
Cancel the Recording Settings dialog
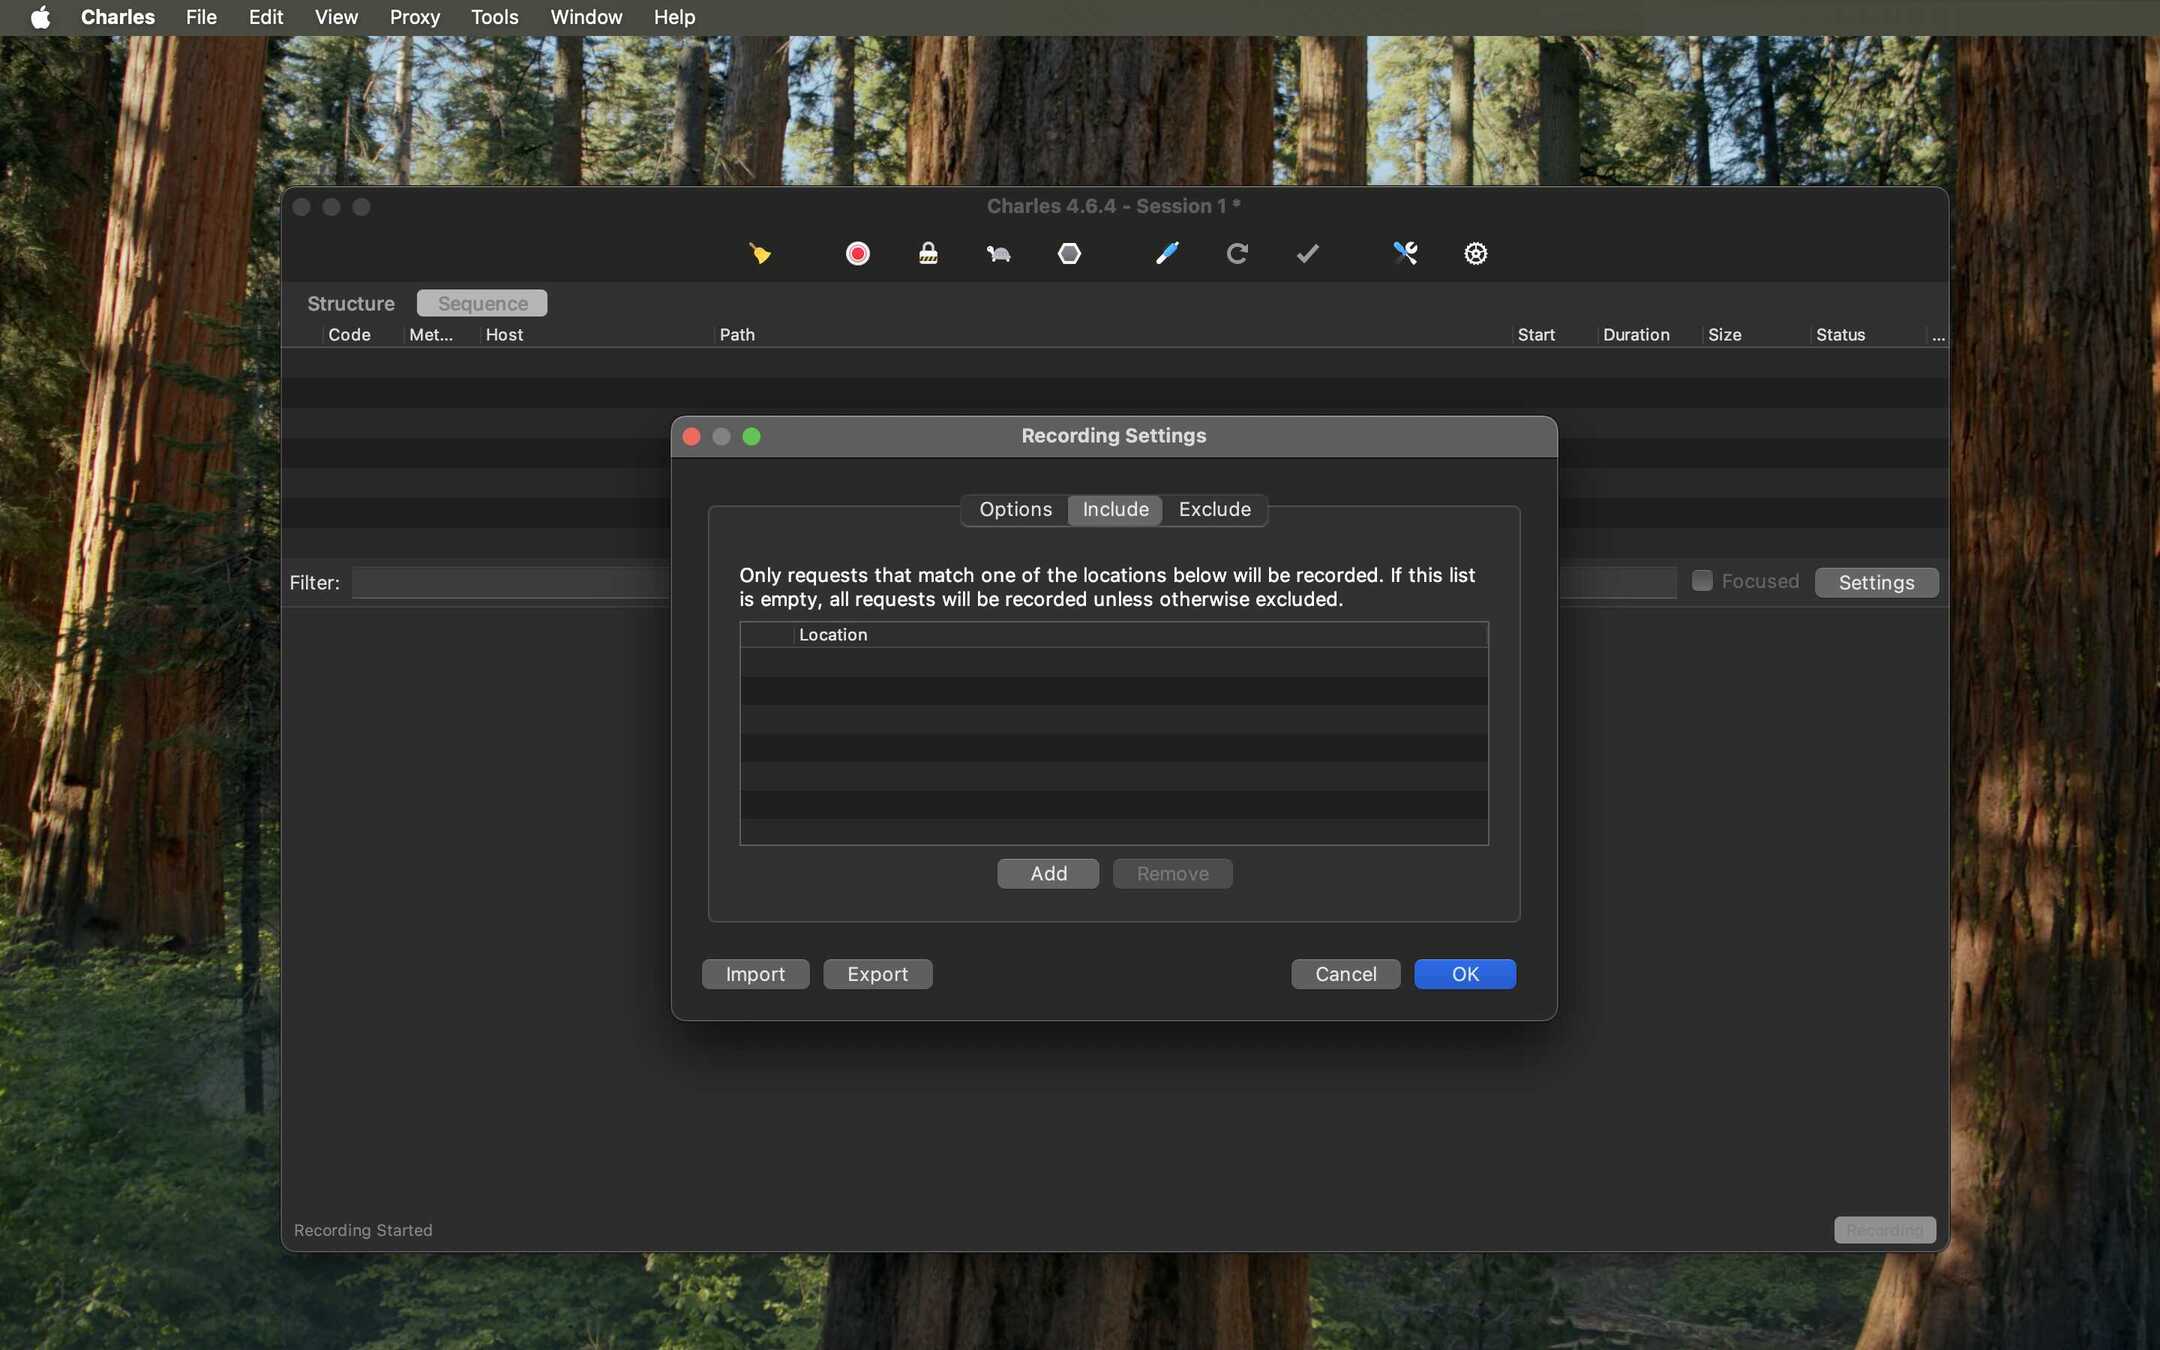pos(1345,974)
